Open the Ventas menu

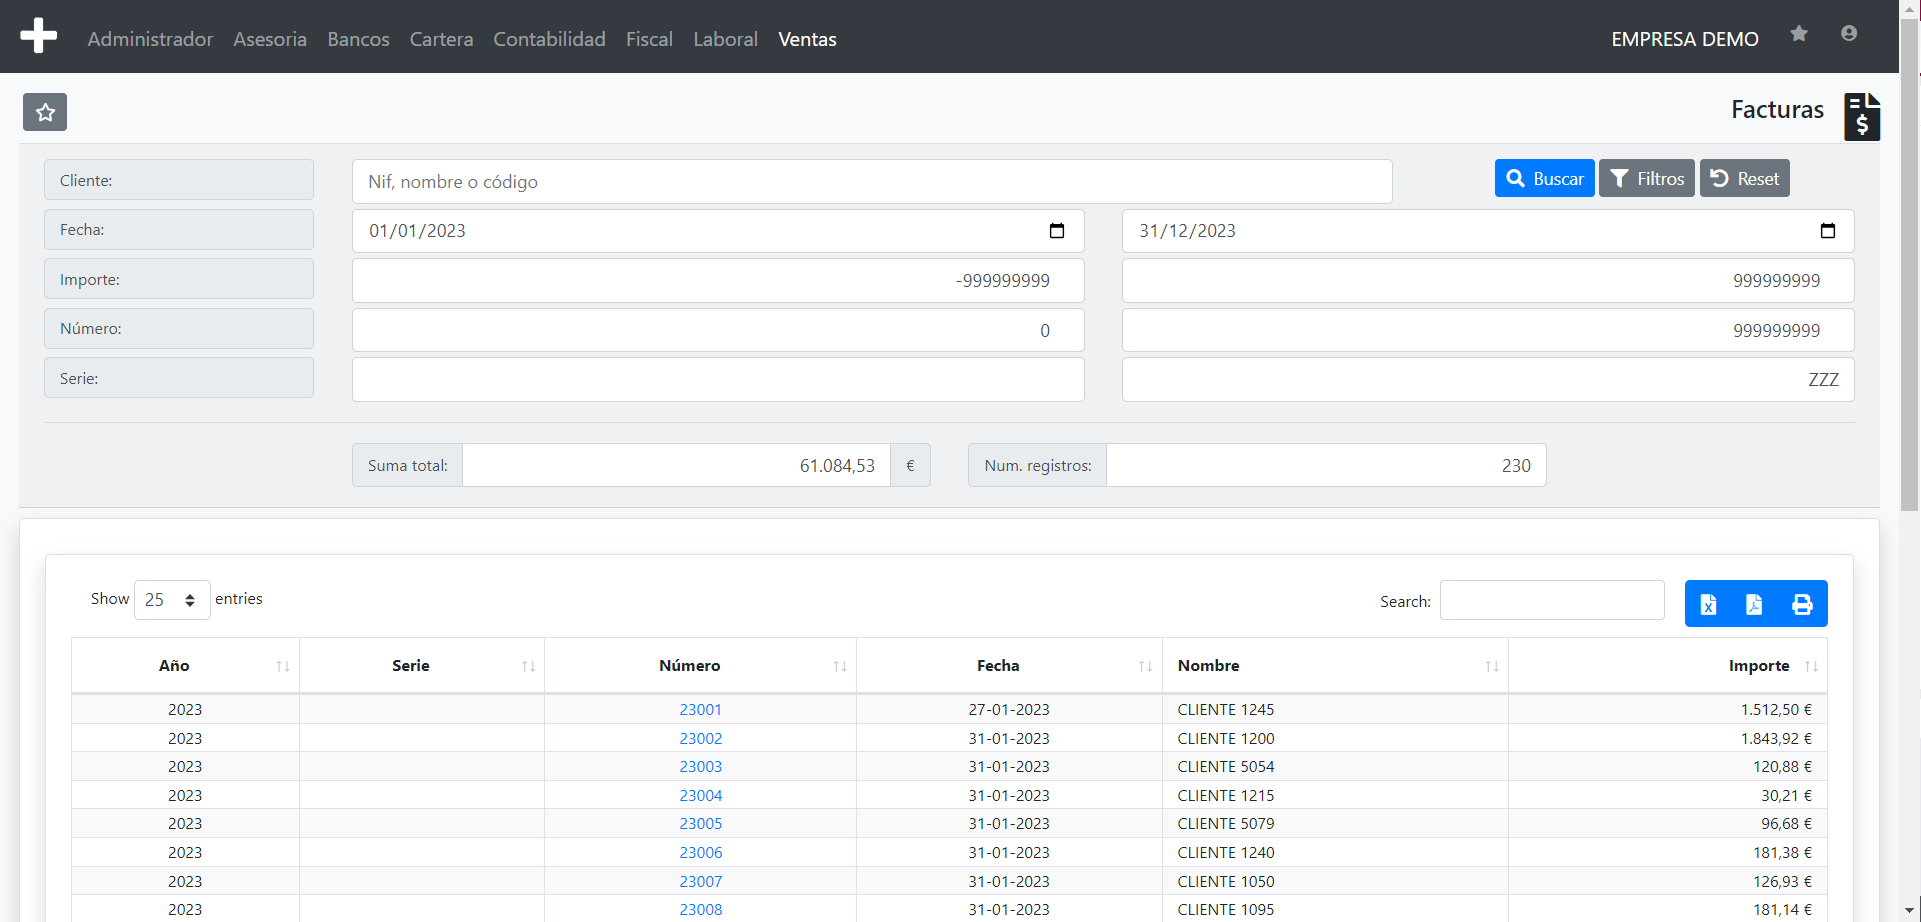click(807, 39)
